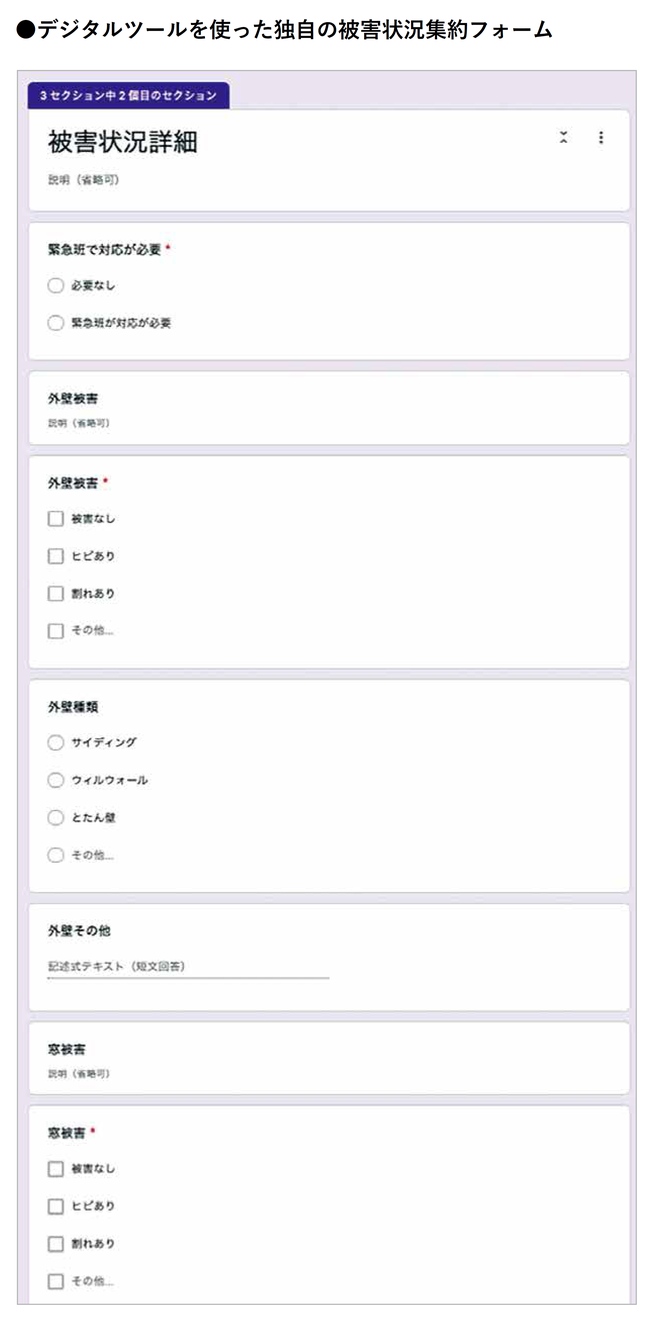
Task: Tick 割れあり under 窓被害
Action: point(56,1244)
